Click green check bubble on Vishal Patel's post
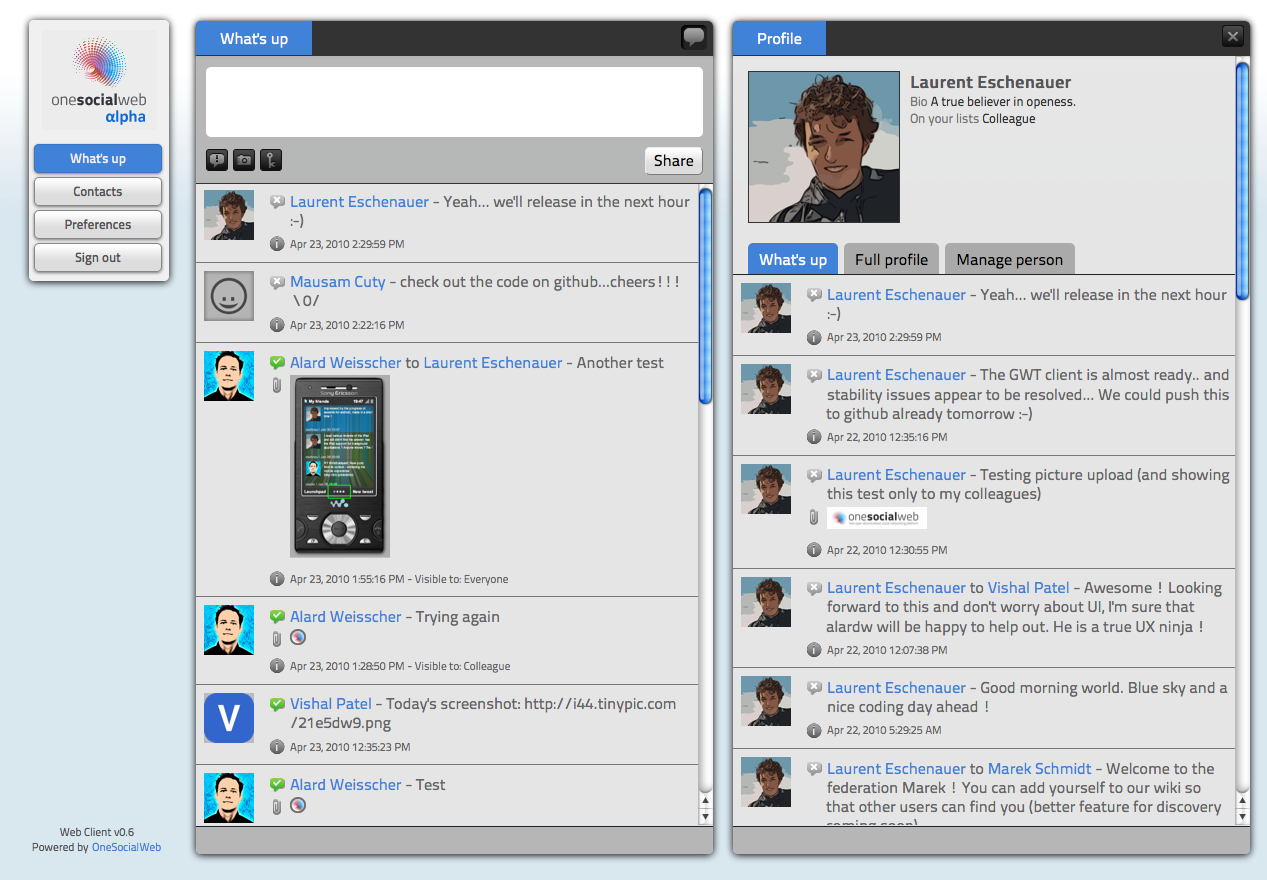The width and height of the screenshot is (1267, 880). [277, 704]
